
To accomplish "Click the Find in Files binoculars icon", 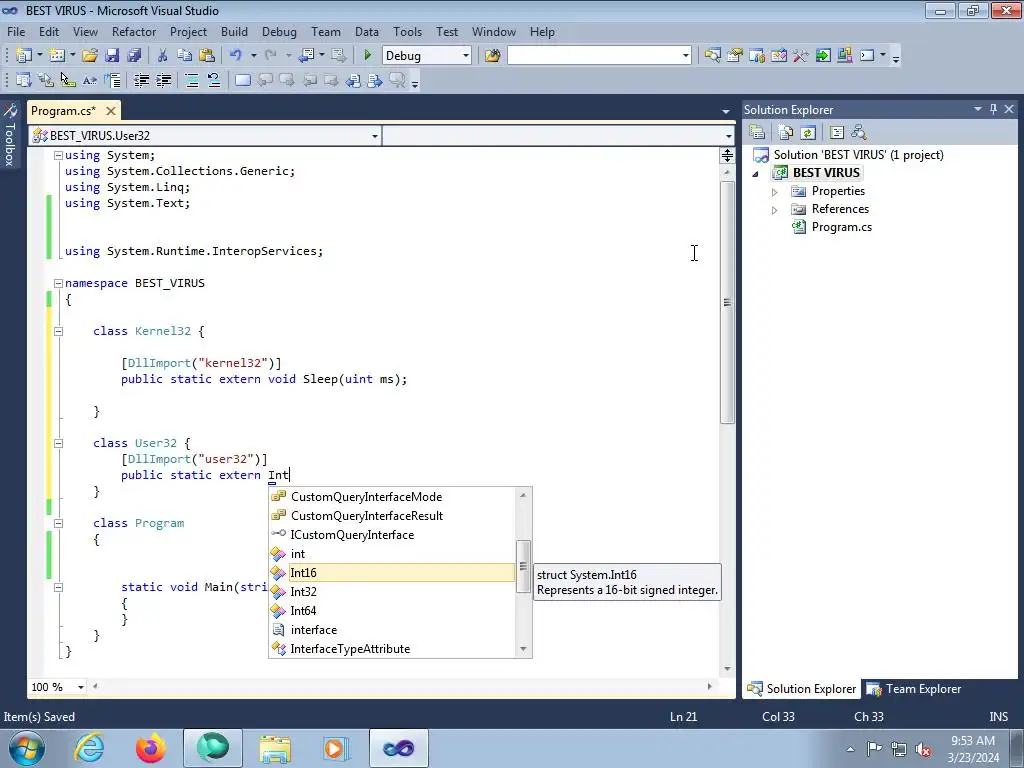I will point(492,56).
